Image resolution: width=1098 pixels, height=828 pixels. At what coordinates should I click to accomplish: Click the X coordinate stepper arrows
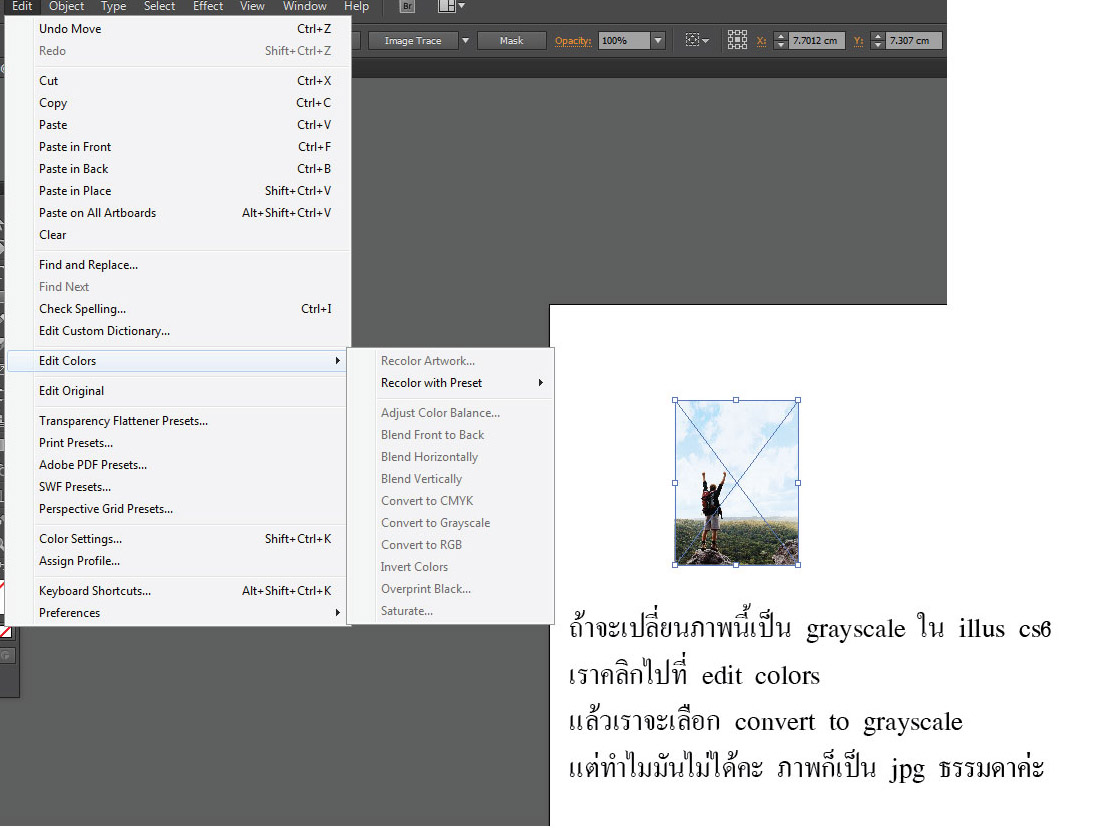(x=779, y=41)
